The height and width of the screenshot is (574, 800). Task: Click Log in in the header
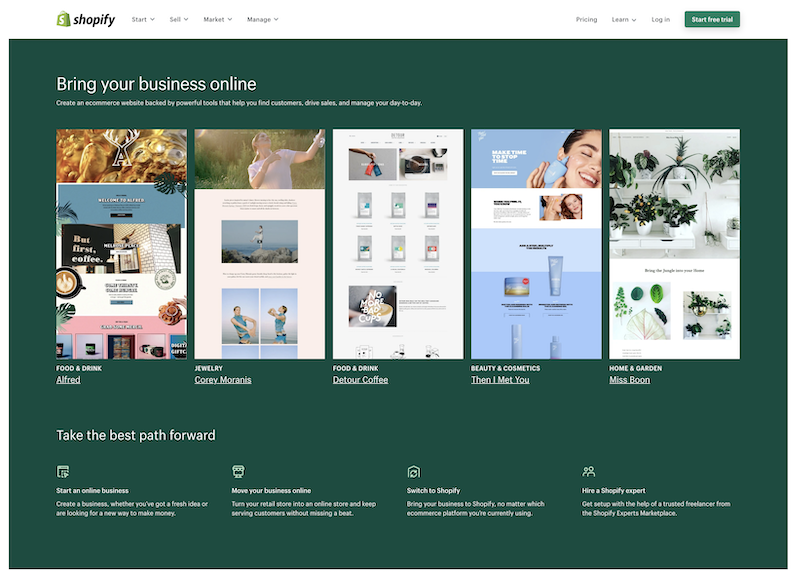click(661, 19)
